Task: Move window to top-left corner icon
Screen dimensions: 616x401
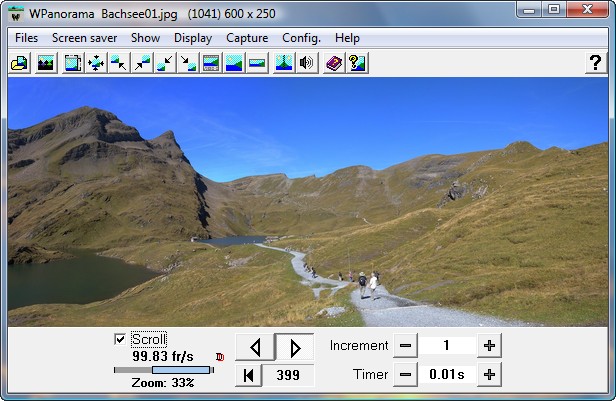Action: (x=119, y=63)
